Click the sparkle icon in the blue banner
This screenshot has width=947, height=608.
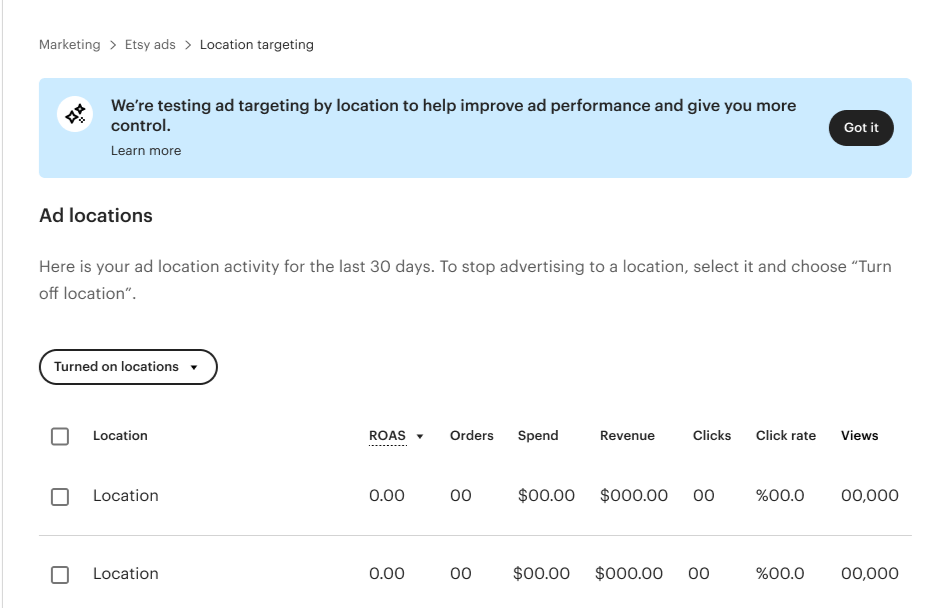[x=77, y=115]
